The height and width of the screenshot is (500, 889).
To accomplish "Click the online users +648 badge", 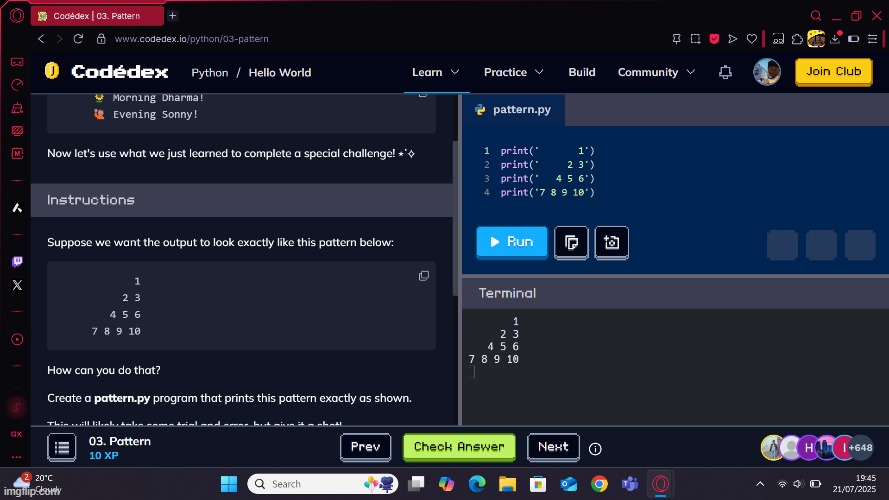I will pos(861,447).
